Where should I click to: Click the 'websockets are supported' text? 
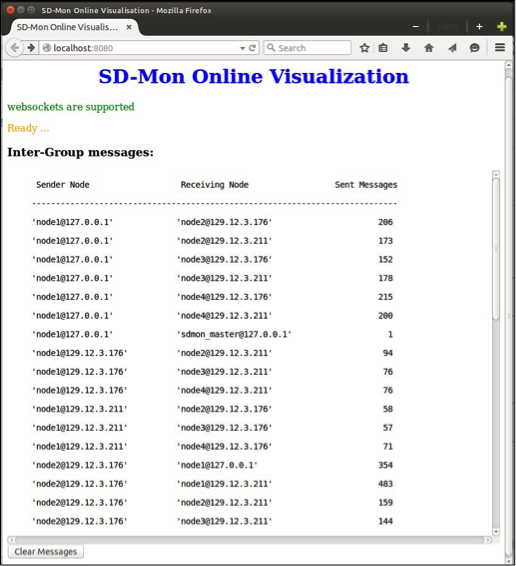[x=71, y=107]
